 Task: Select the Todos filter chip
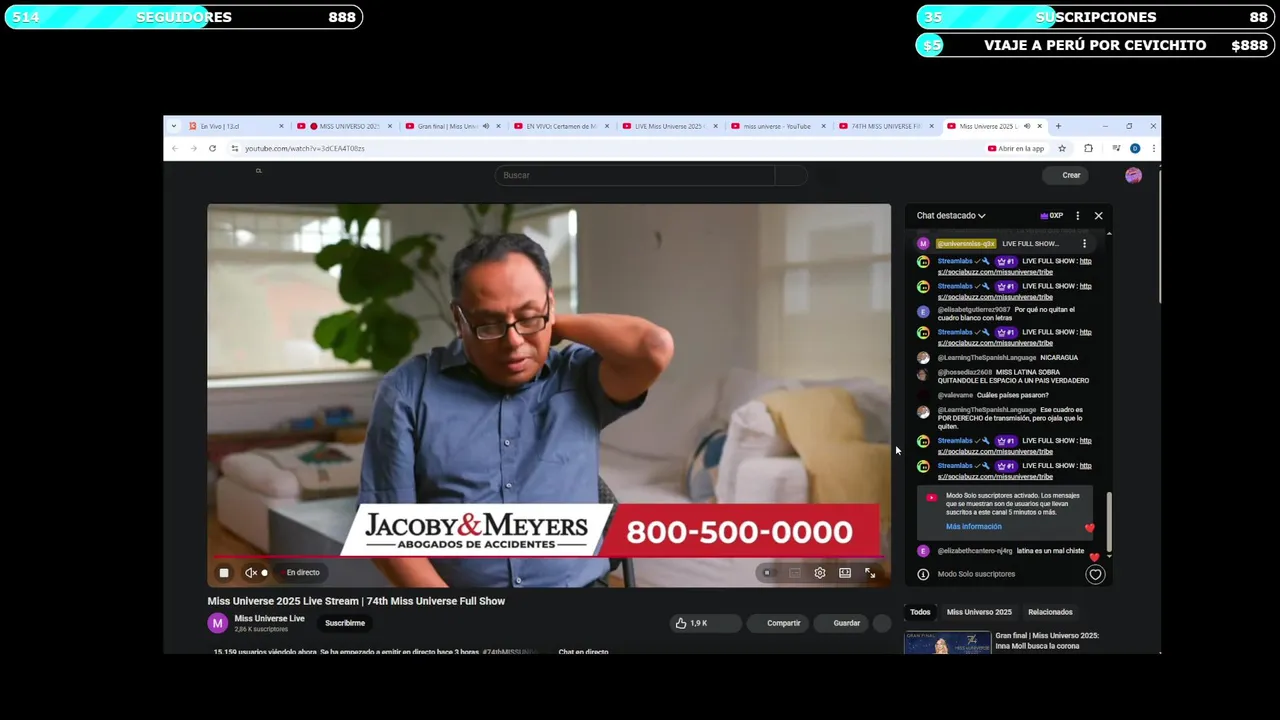click(920, 612)
